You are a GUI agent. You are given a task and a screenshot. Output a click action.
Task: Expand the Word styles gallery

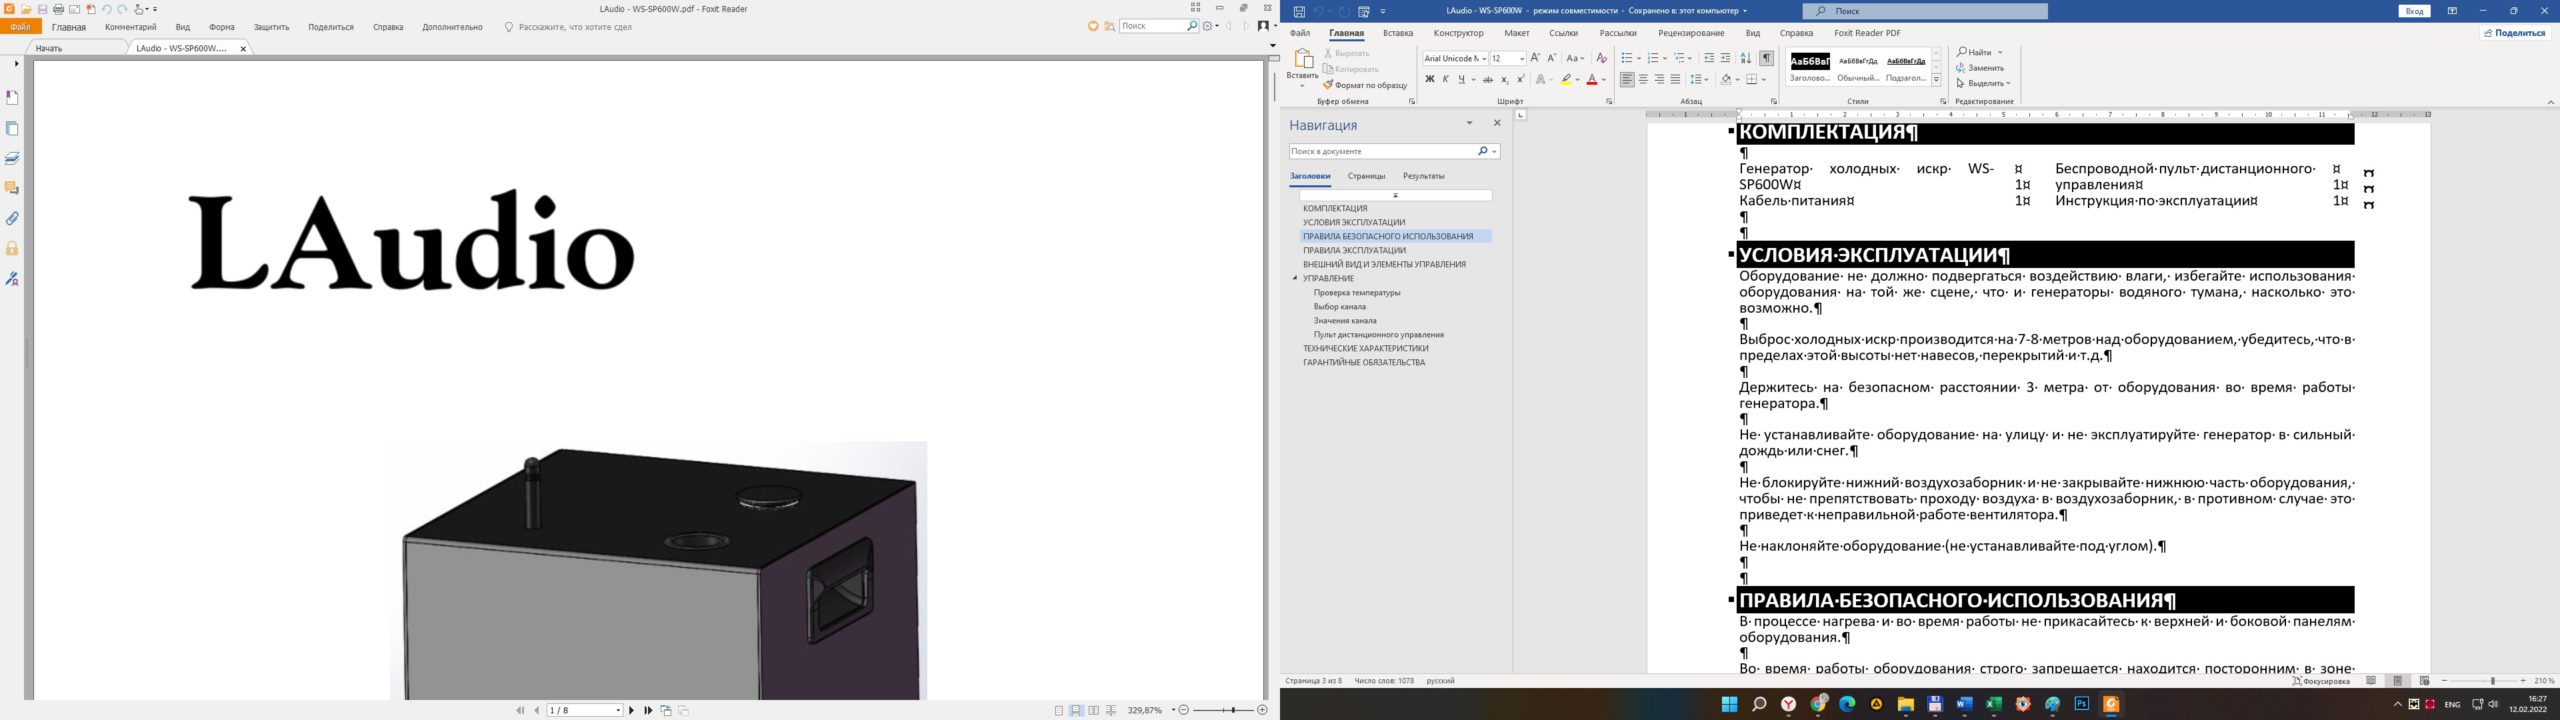tap(1936, 80)
